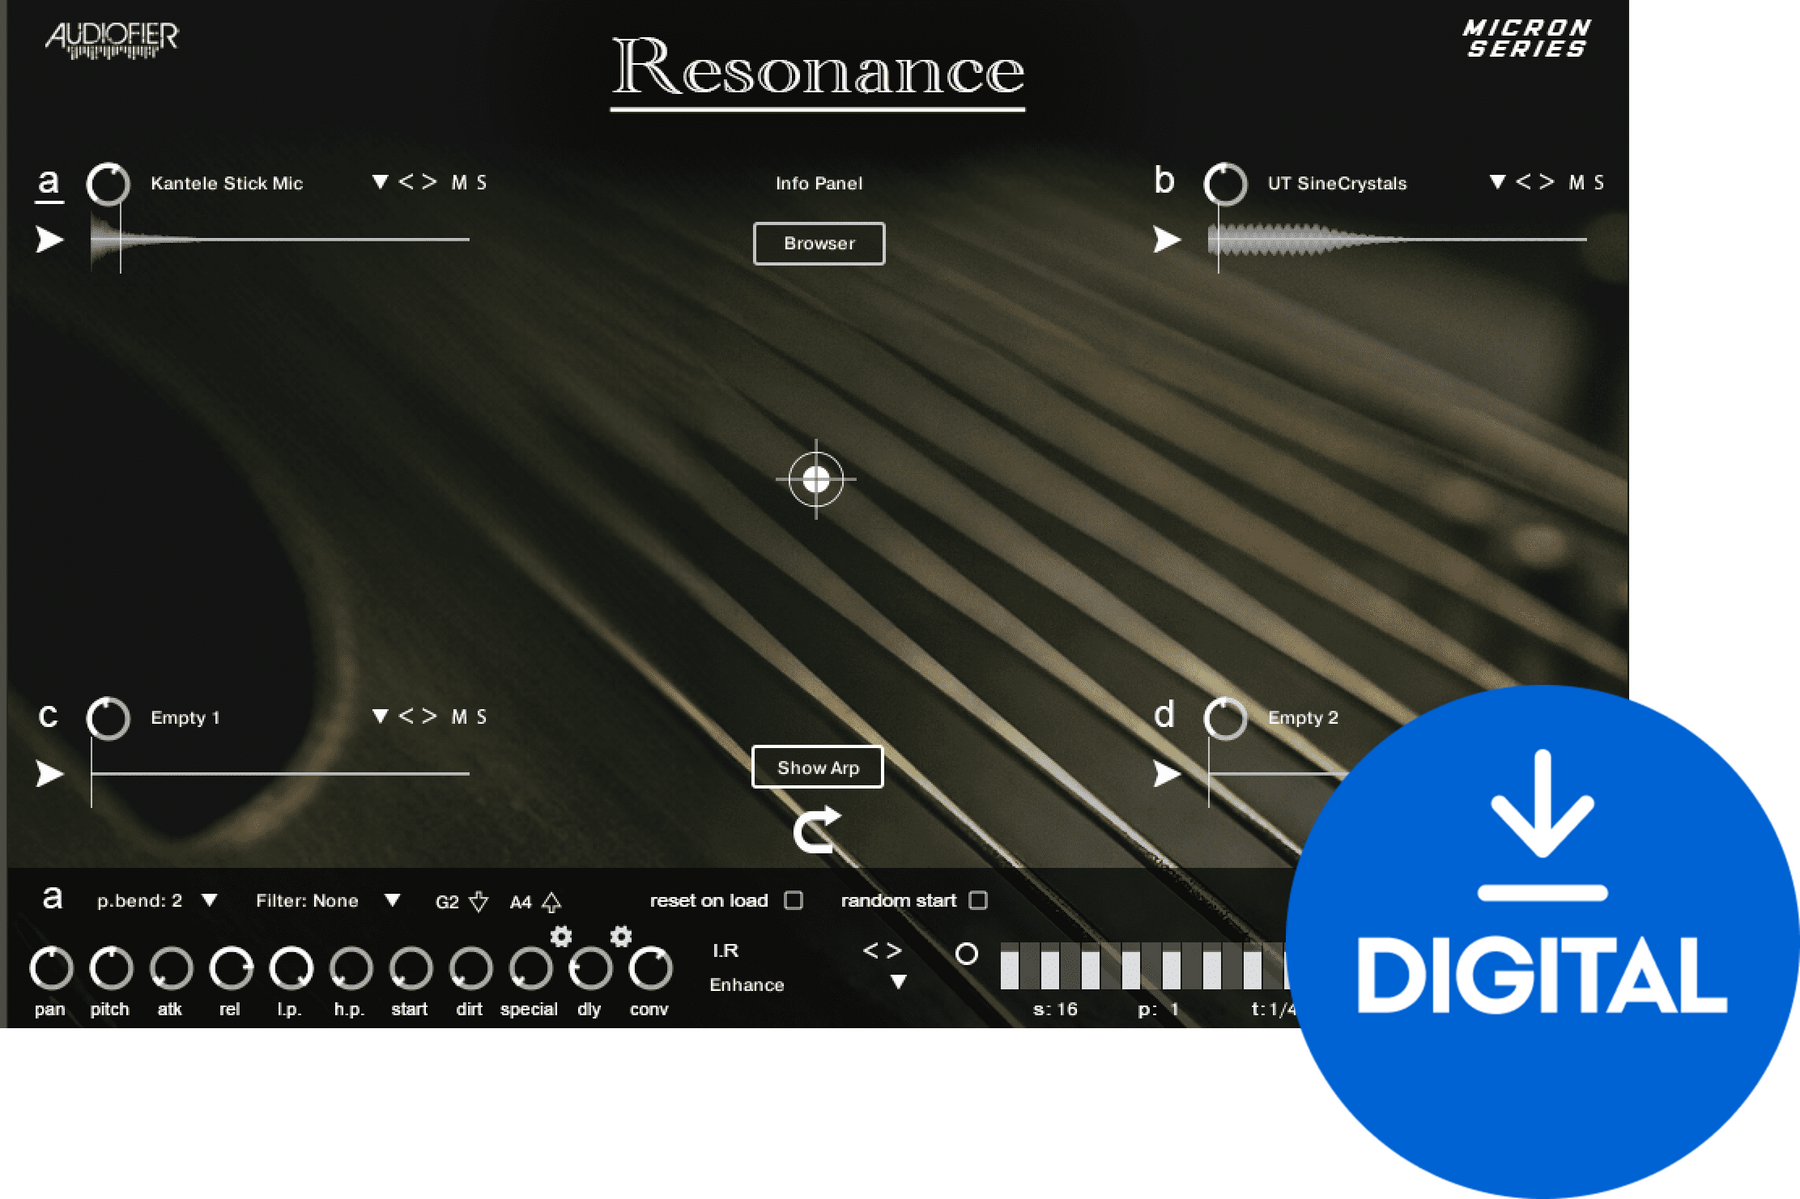Click the h.p. filter knob
This screenshot has width=1800, height=1199.
click(x=351, y=968)
